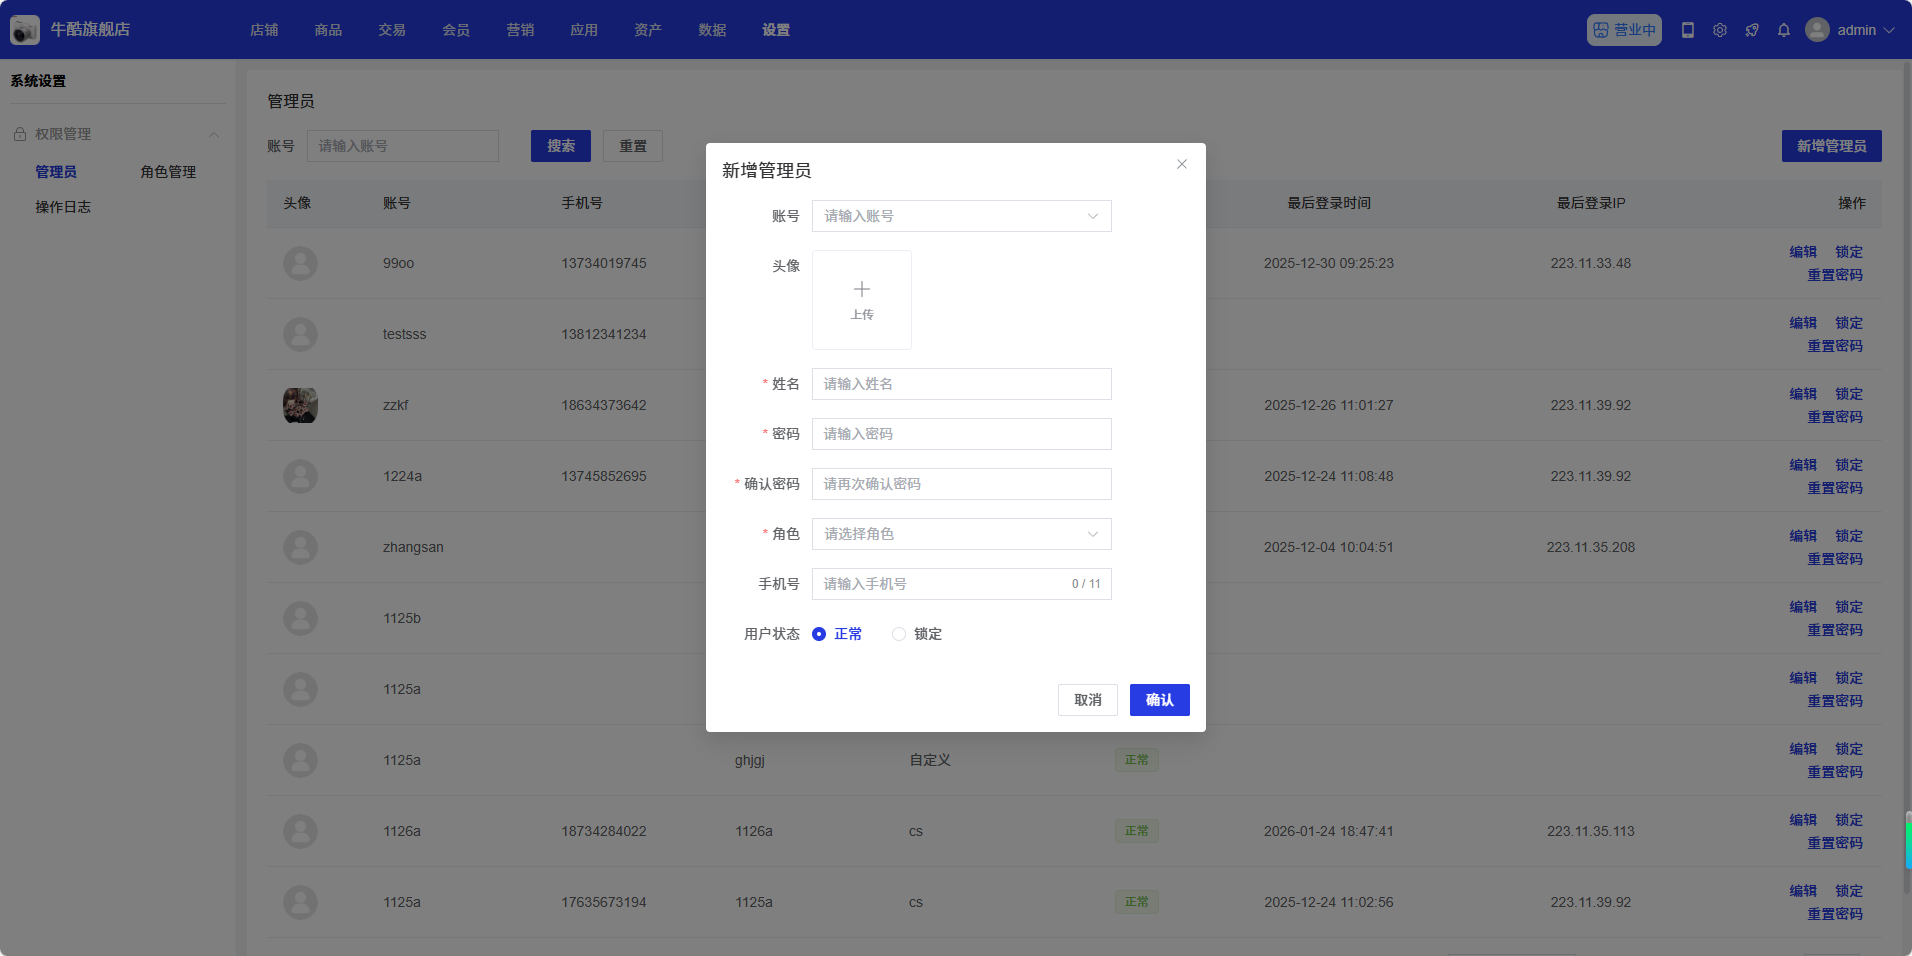The image size is (1912, 956).
Task: Open the gear settings icon in the header
Action: click(1720, 30)
